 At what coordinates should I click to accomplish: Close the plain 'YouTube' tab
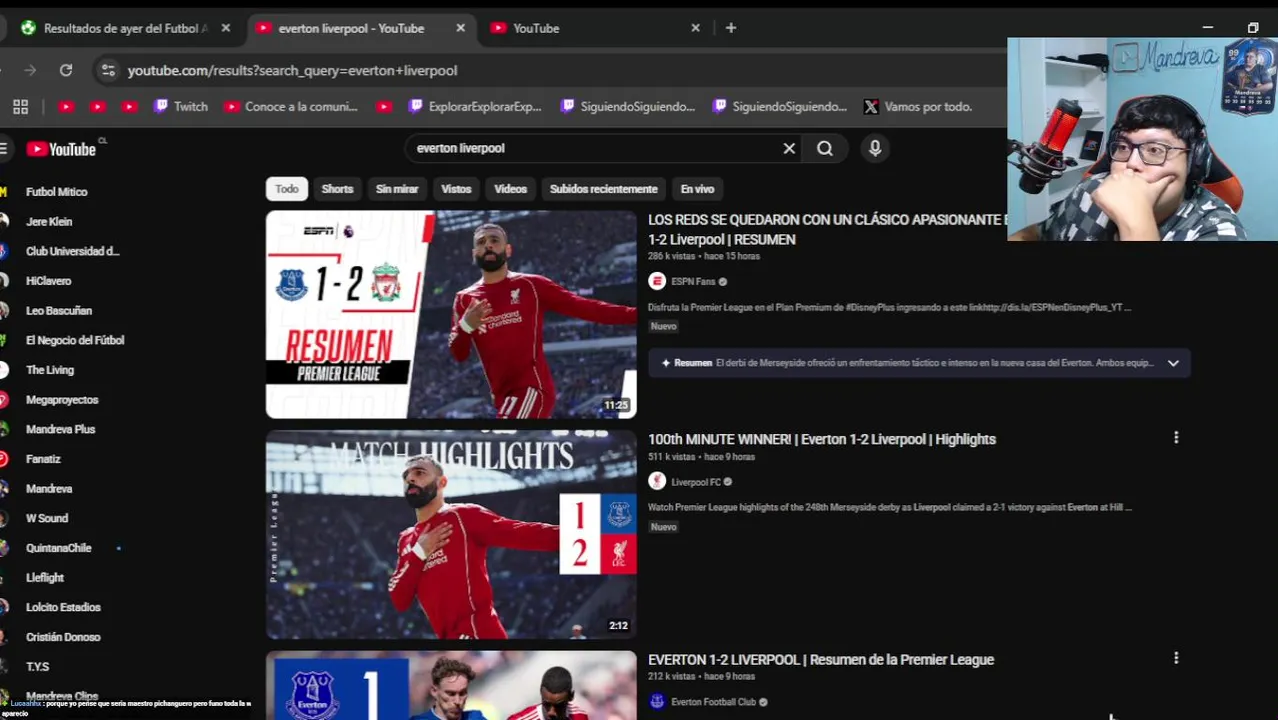pos(695,28)
